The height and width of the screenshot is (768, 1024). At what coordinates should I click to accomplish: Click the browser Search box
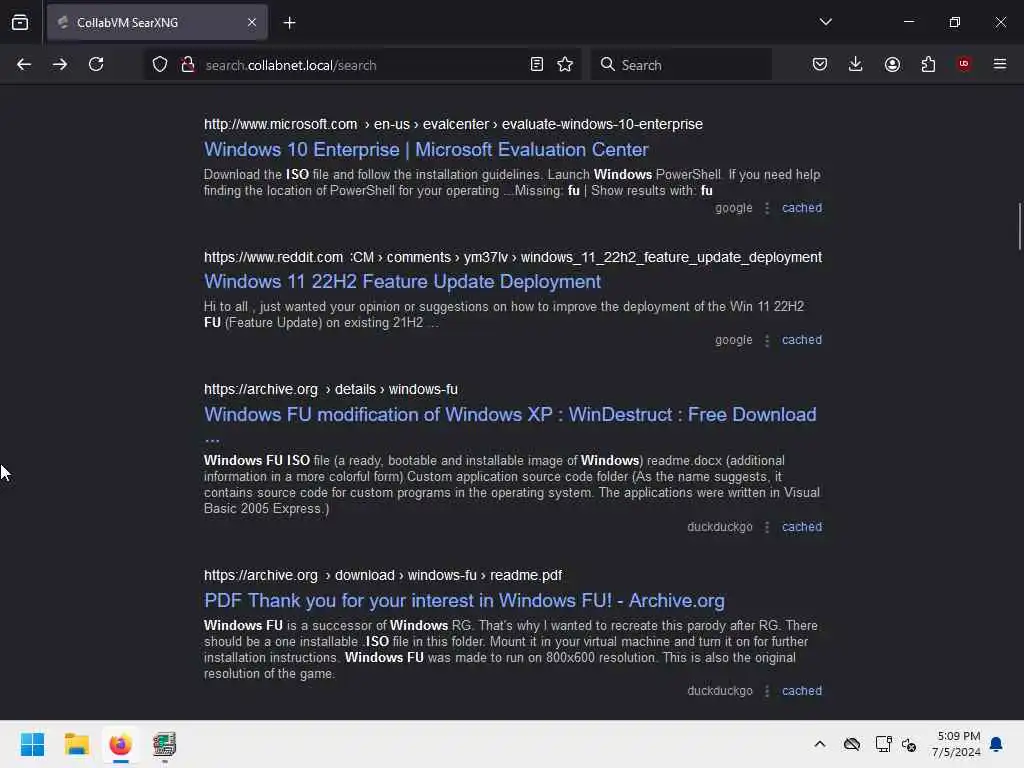click(681, 65)
